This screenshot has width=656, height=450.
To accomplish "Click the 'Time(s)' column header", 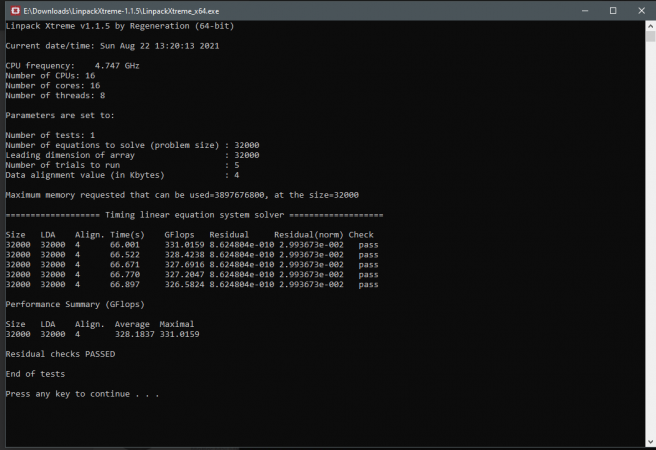I will (x=127, y=235).
